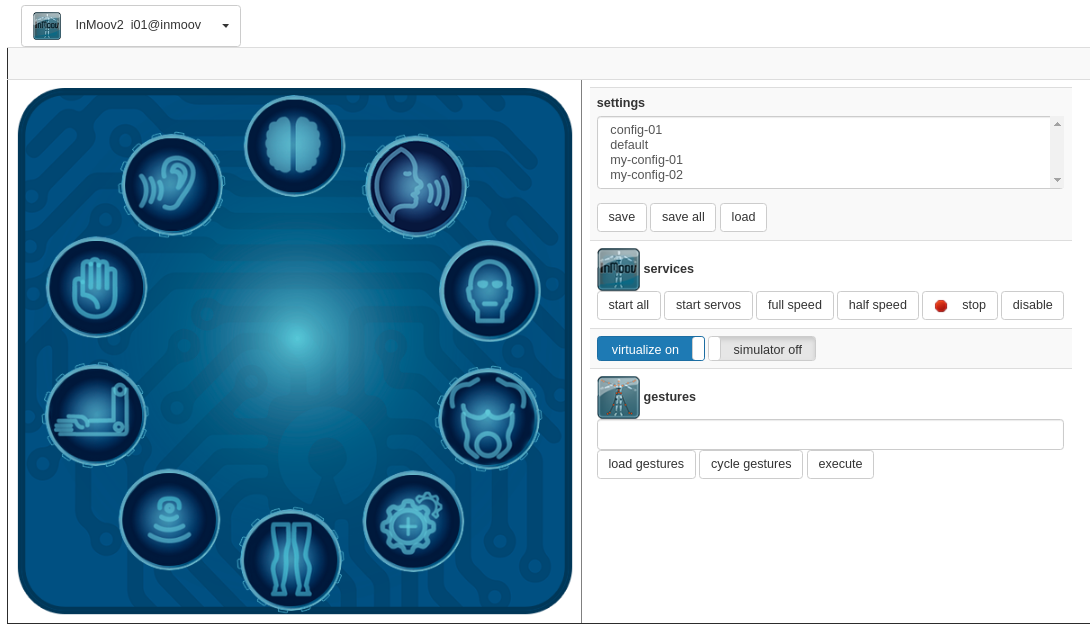1090x641 pixels.
Task: Focus the gestures text input field
Action: [x=830, y=435]
